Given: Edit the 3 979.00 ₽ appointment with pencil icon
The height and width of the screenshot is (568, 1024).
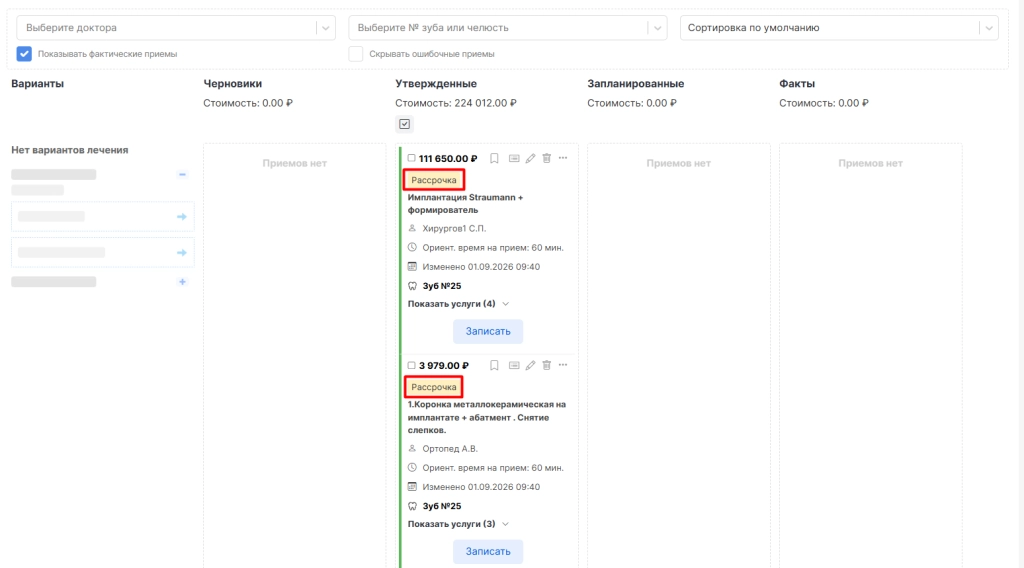Looking at the screenshot, I should pyautogui.click(x=530, y=366).
